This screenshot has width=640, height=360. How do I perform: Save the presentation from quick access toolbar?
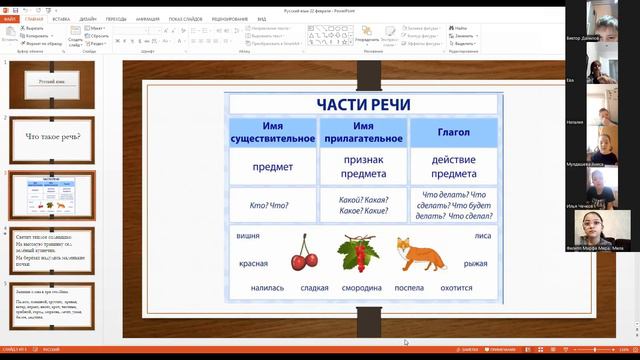pyautogui.click(x=15, y=11)
